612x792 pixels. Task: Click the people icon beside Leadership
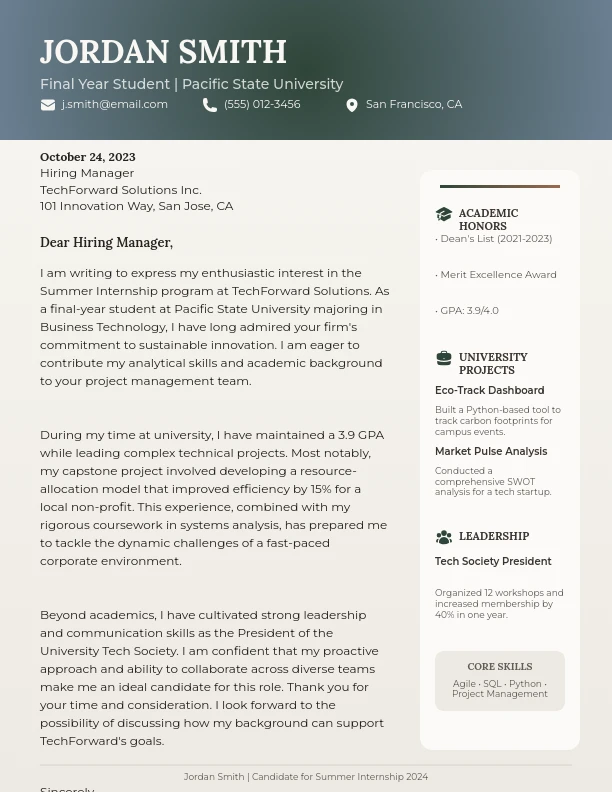point(444,537)
